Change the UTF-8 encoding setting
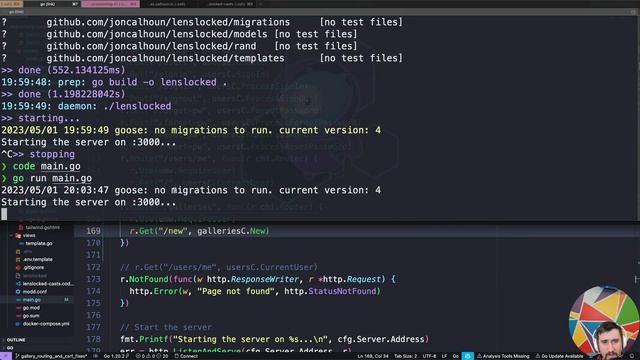Image resolution: width=640 pixels, height=360 pixels. (429, 356)
